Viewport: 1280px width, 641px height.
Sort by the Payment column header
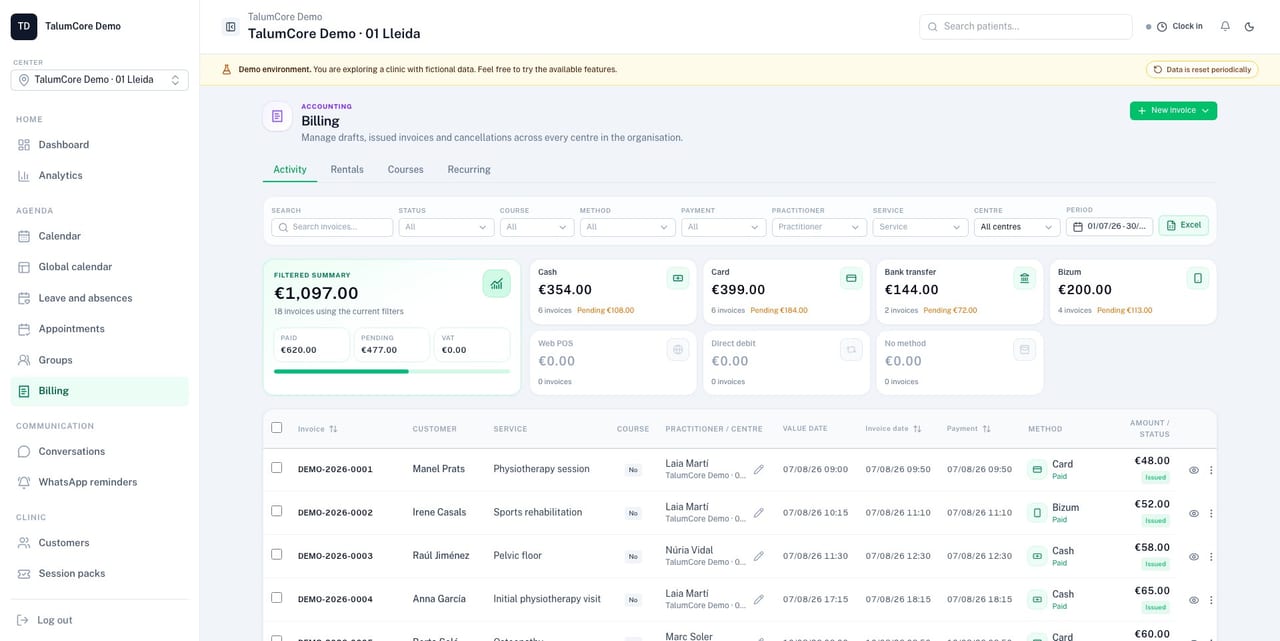click(x=968, y=429)
